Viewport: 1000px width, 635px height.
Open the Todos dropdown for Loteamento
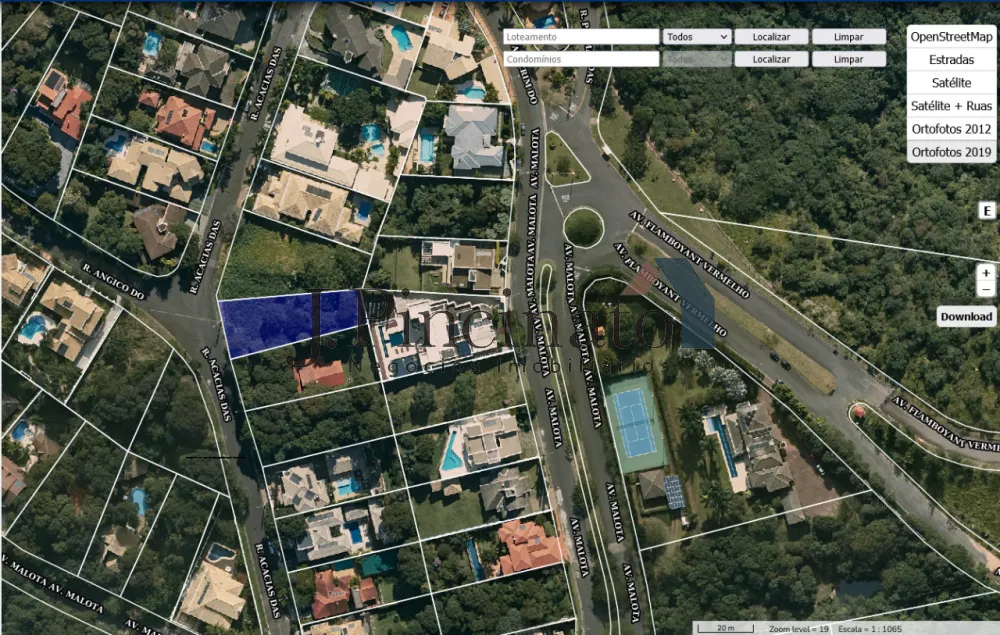[696, 36]
